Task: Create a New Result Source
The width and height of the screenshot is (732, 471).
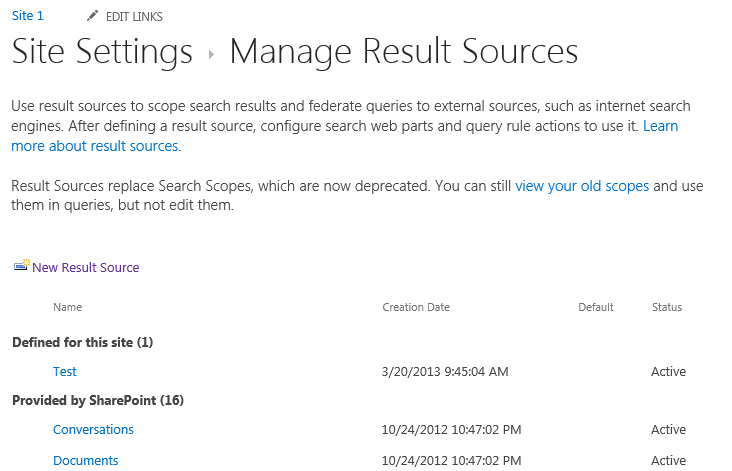Action: pos(85,267)
